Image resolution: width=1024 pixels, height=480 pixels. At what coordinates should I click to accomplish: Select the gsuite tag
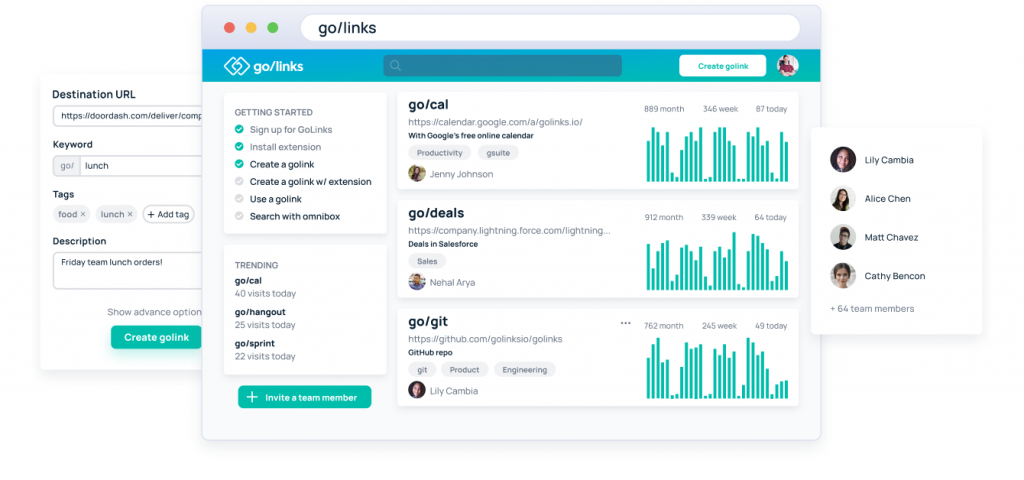tap(498, 153)
